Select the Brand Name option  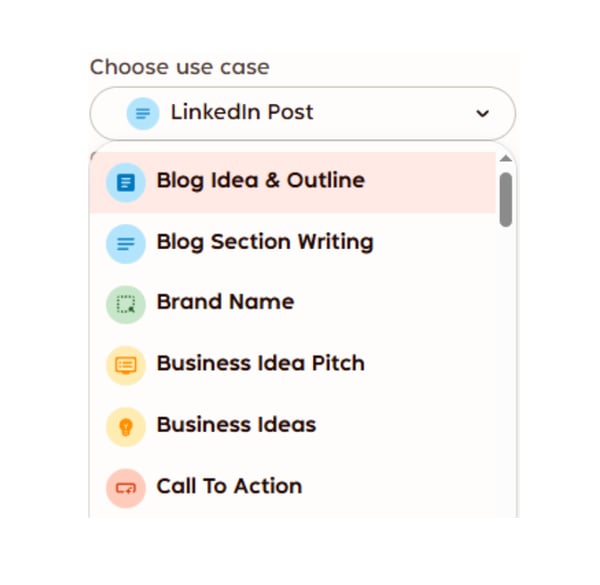(x=293, y=305)
